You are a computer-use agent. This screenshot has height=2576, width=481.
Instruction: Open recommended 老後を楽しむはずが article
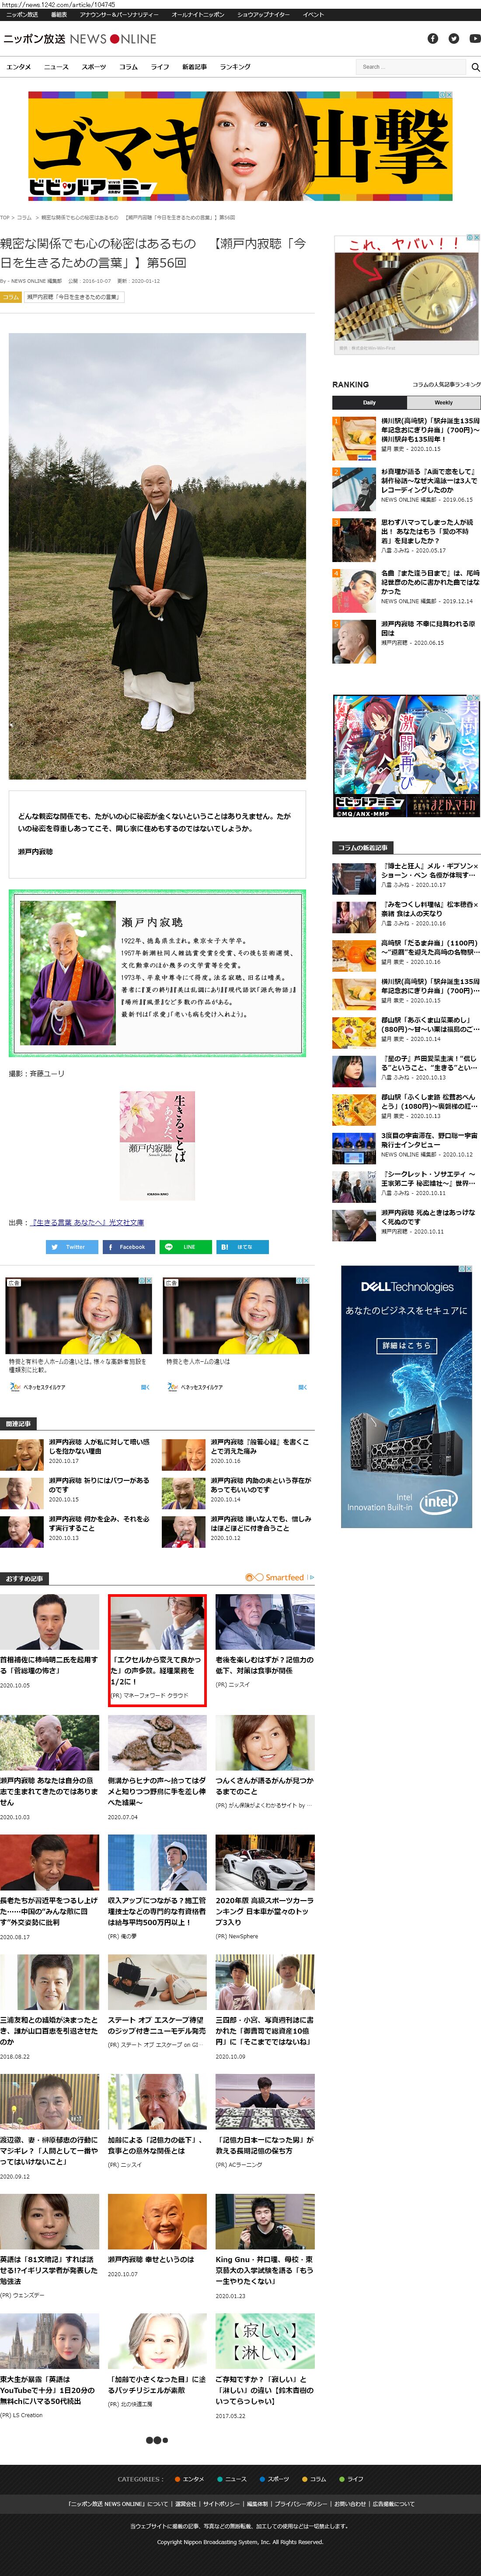[265, 1642]
